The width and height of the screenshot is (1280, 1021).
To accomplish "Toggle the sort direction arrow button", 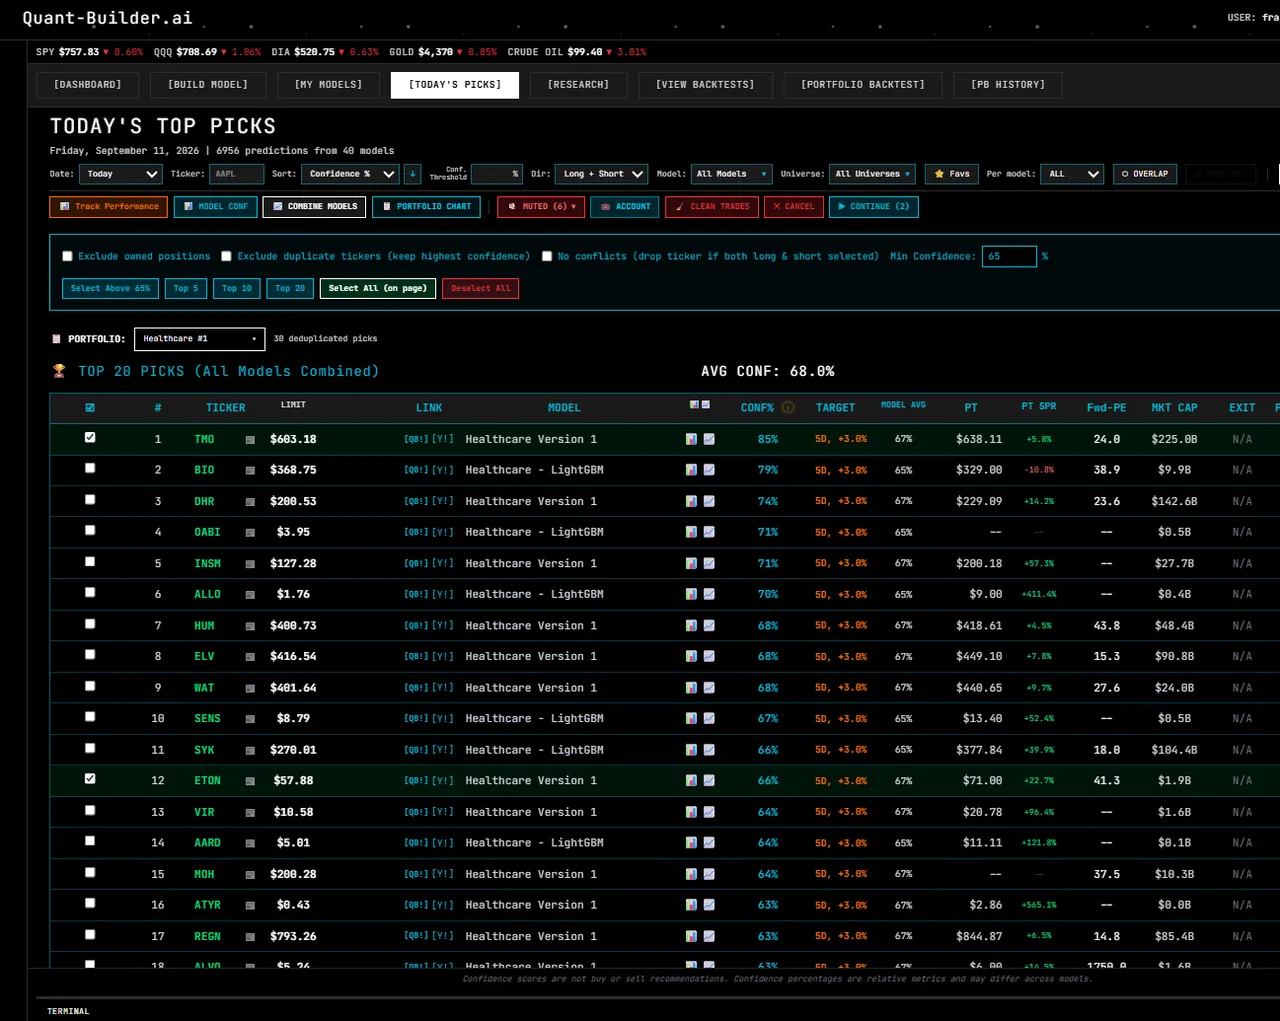I will (412, 174).
